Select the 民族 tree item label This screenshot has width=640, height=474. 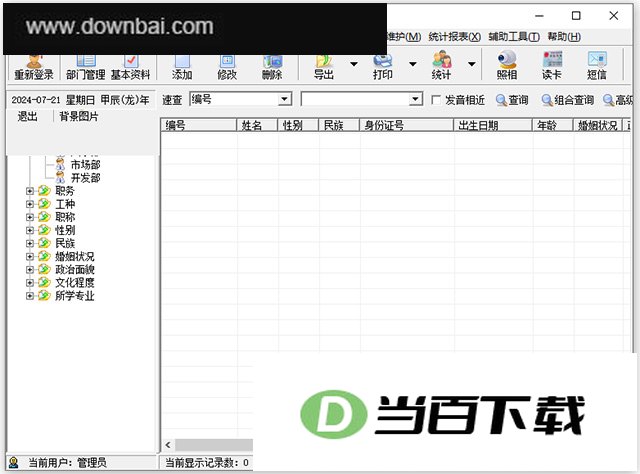pyautogui.click(x=65, y=243)
